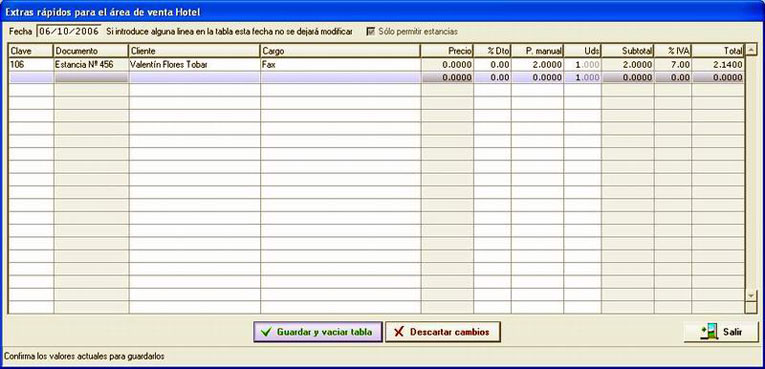Image resolution: width=765 pixels, height=369 pixels.
Task: Click the Total column header
Action: 718,51
